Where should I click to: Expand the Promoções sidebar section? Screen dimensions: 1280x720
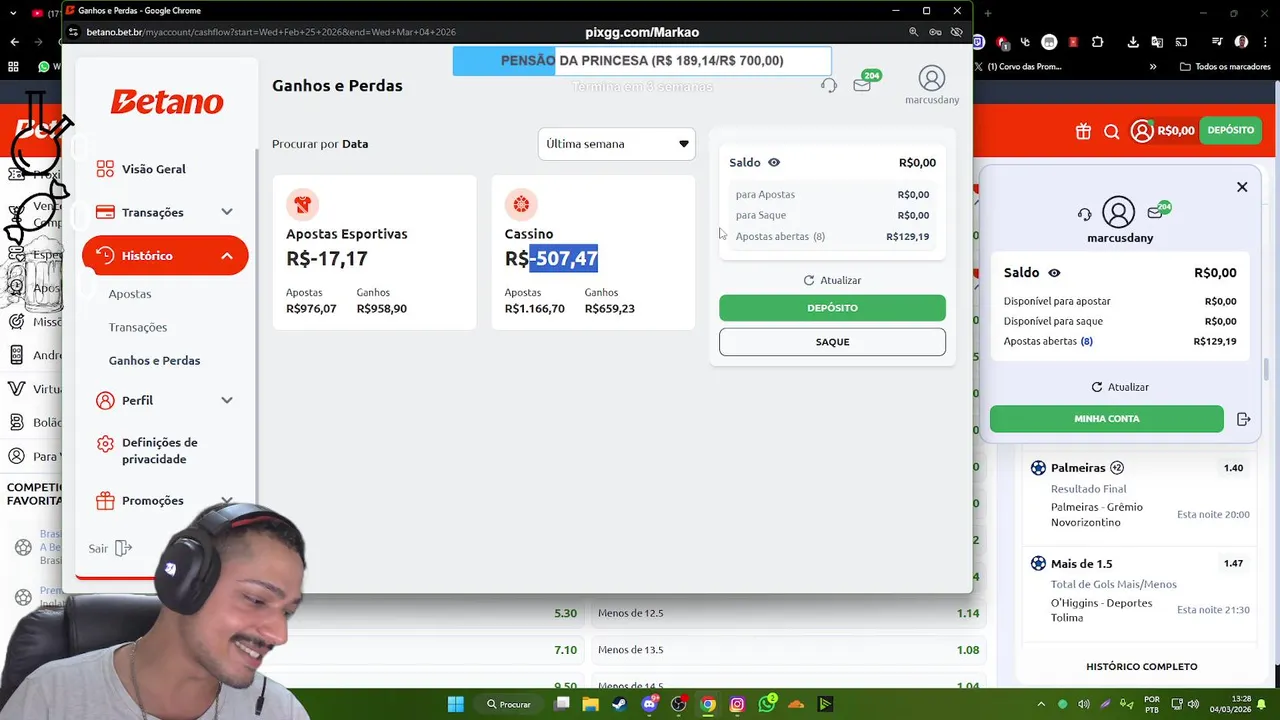coord(227,500)
